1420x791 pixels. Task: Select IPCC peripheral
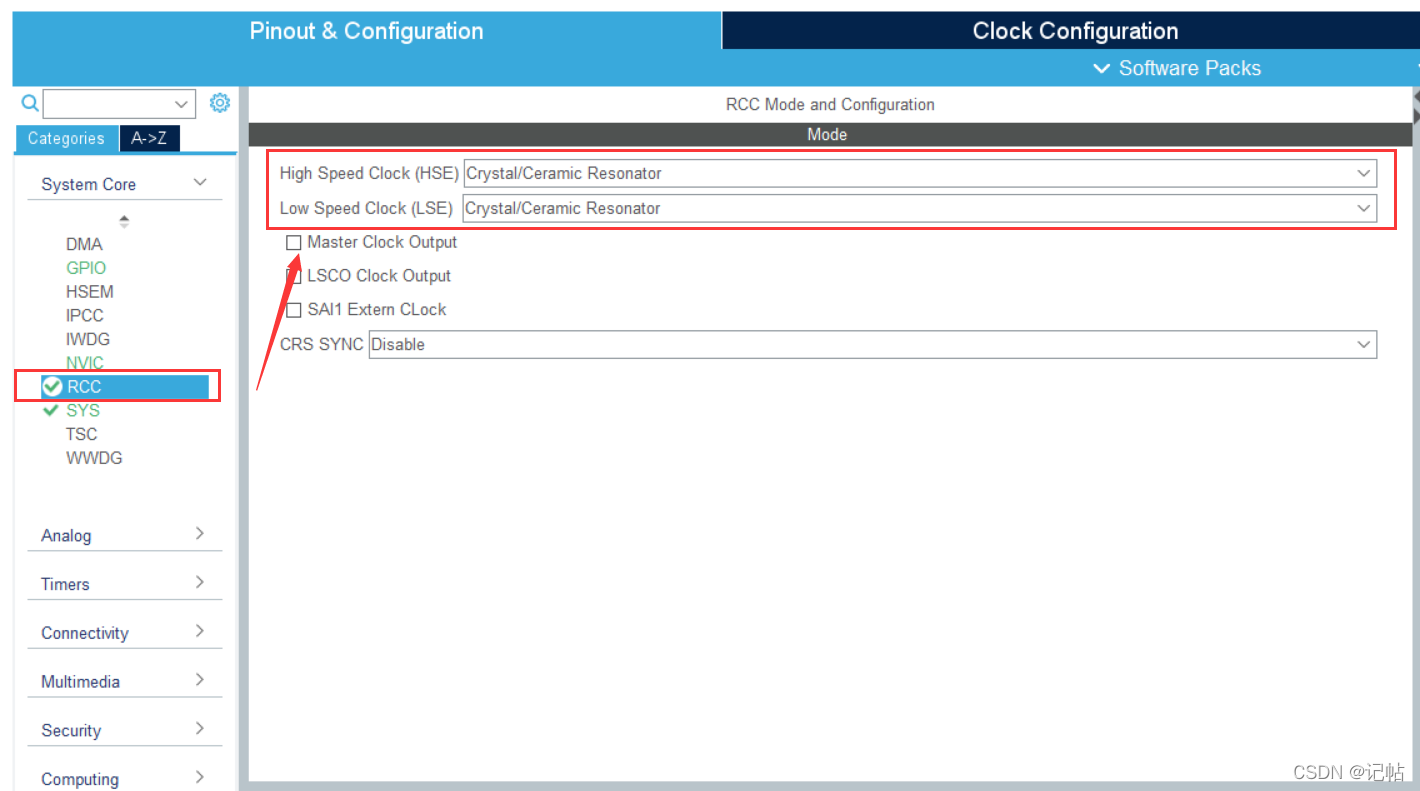[x=85, y=316]
